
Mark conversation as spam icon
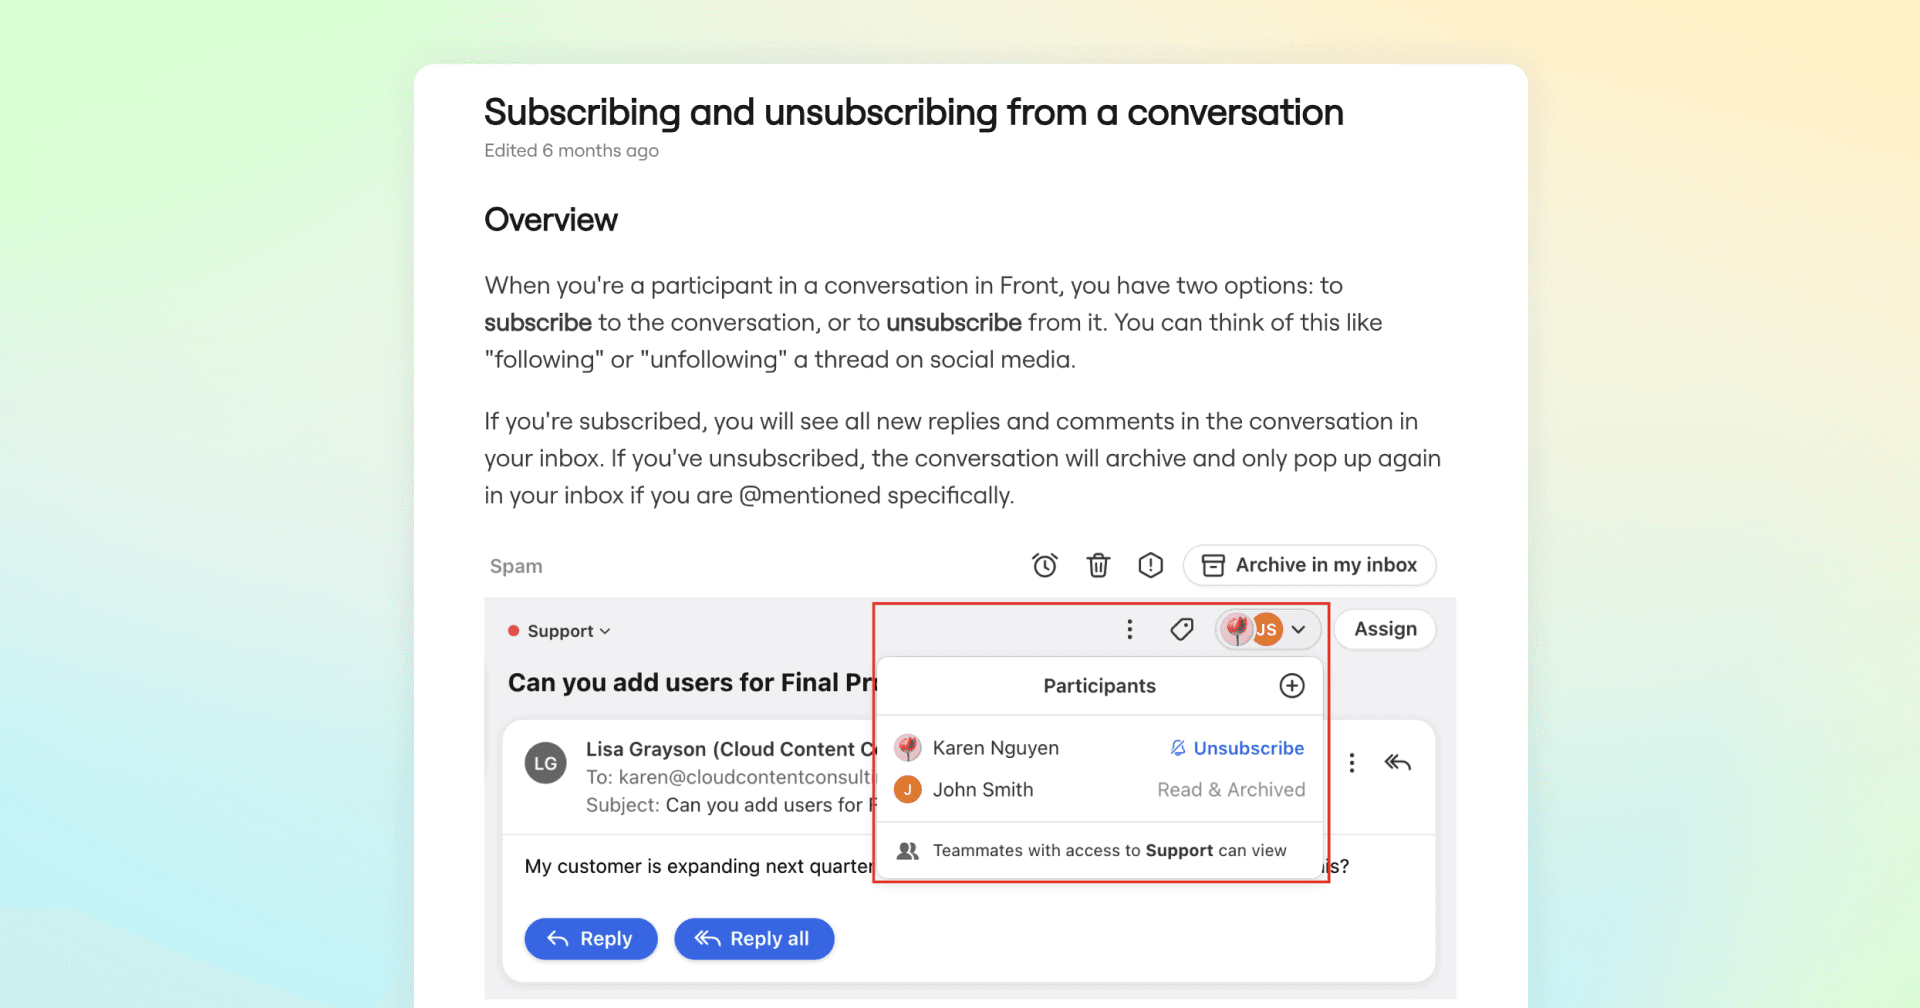click(x=1151, y=566)
